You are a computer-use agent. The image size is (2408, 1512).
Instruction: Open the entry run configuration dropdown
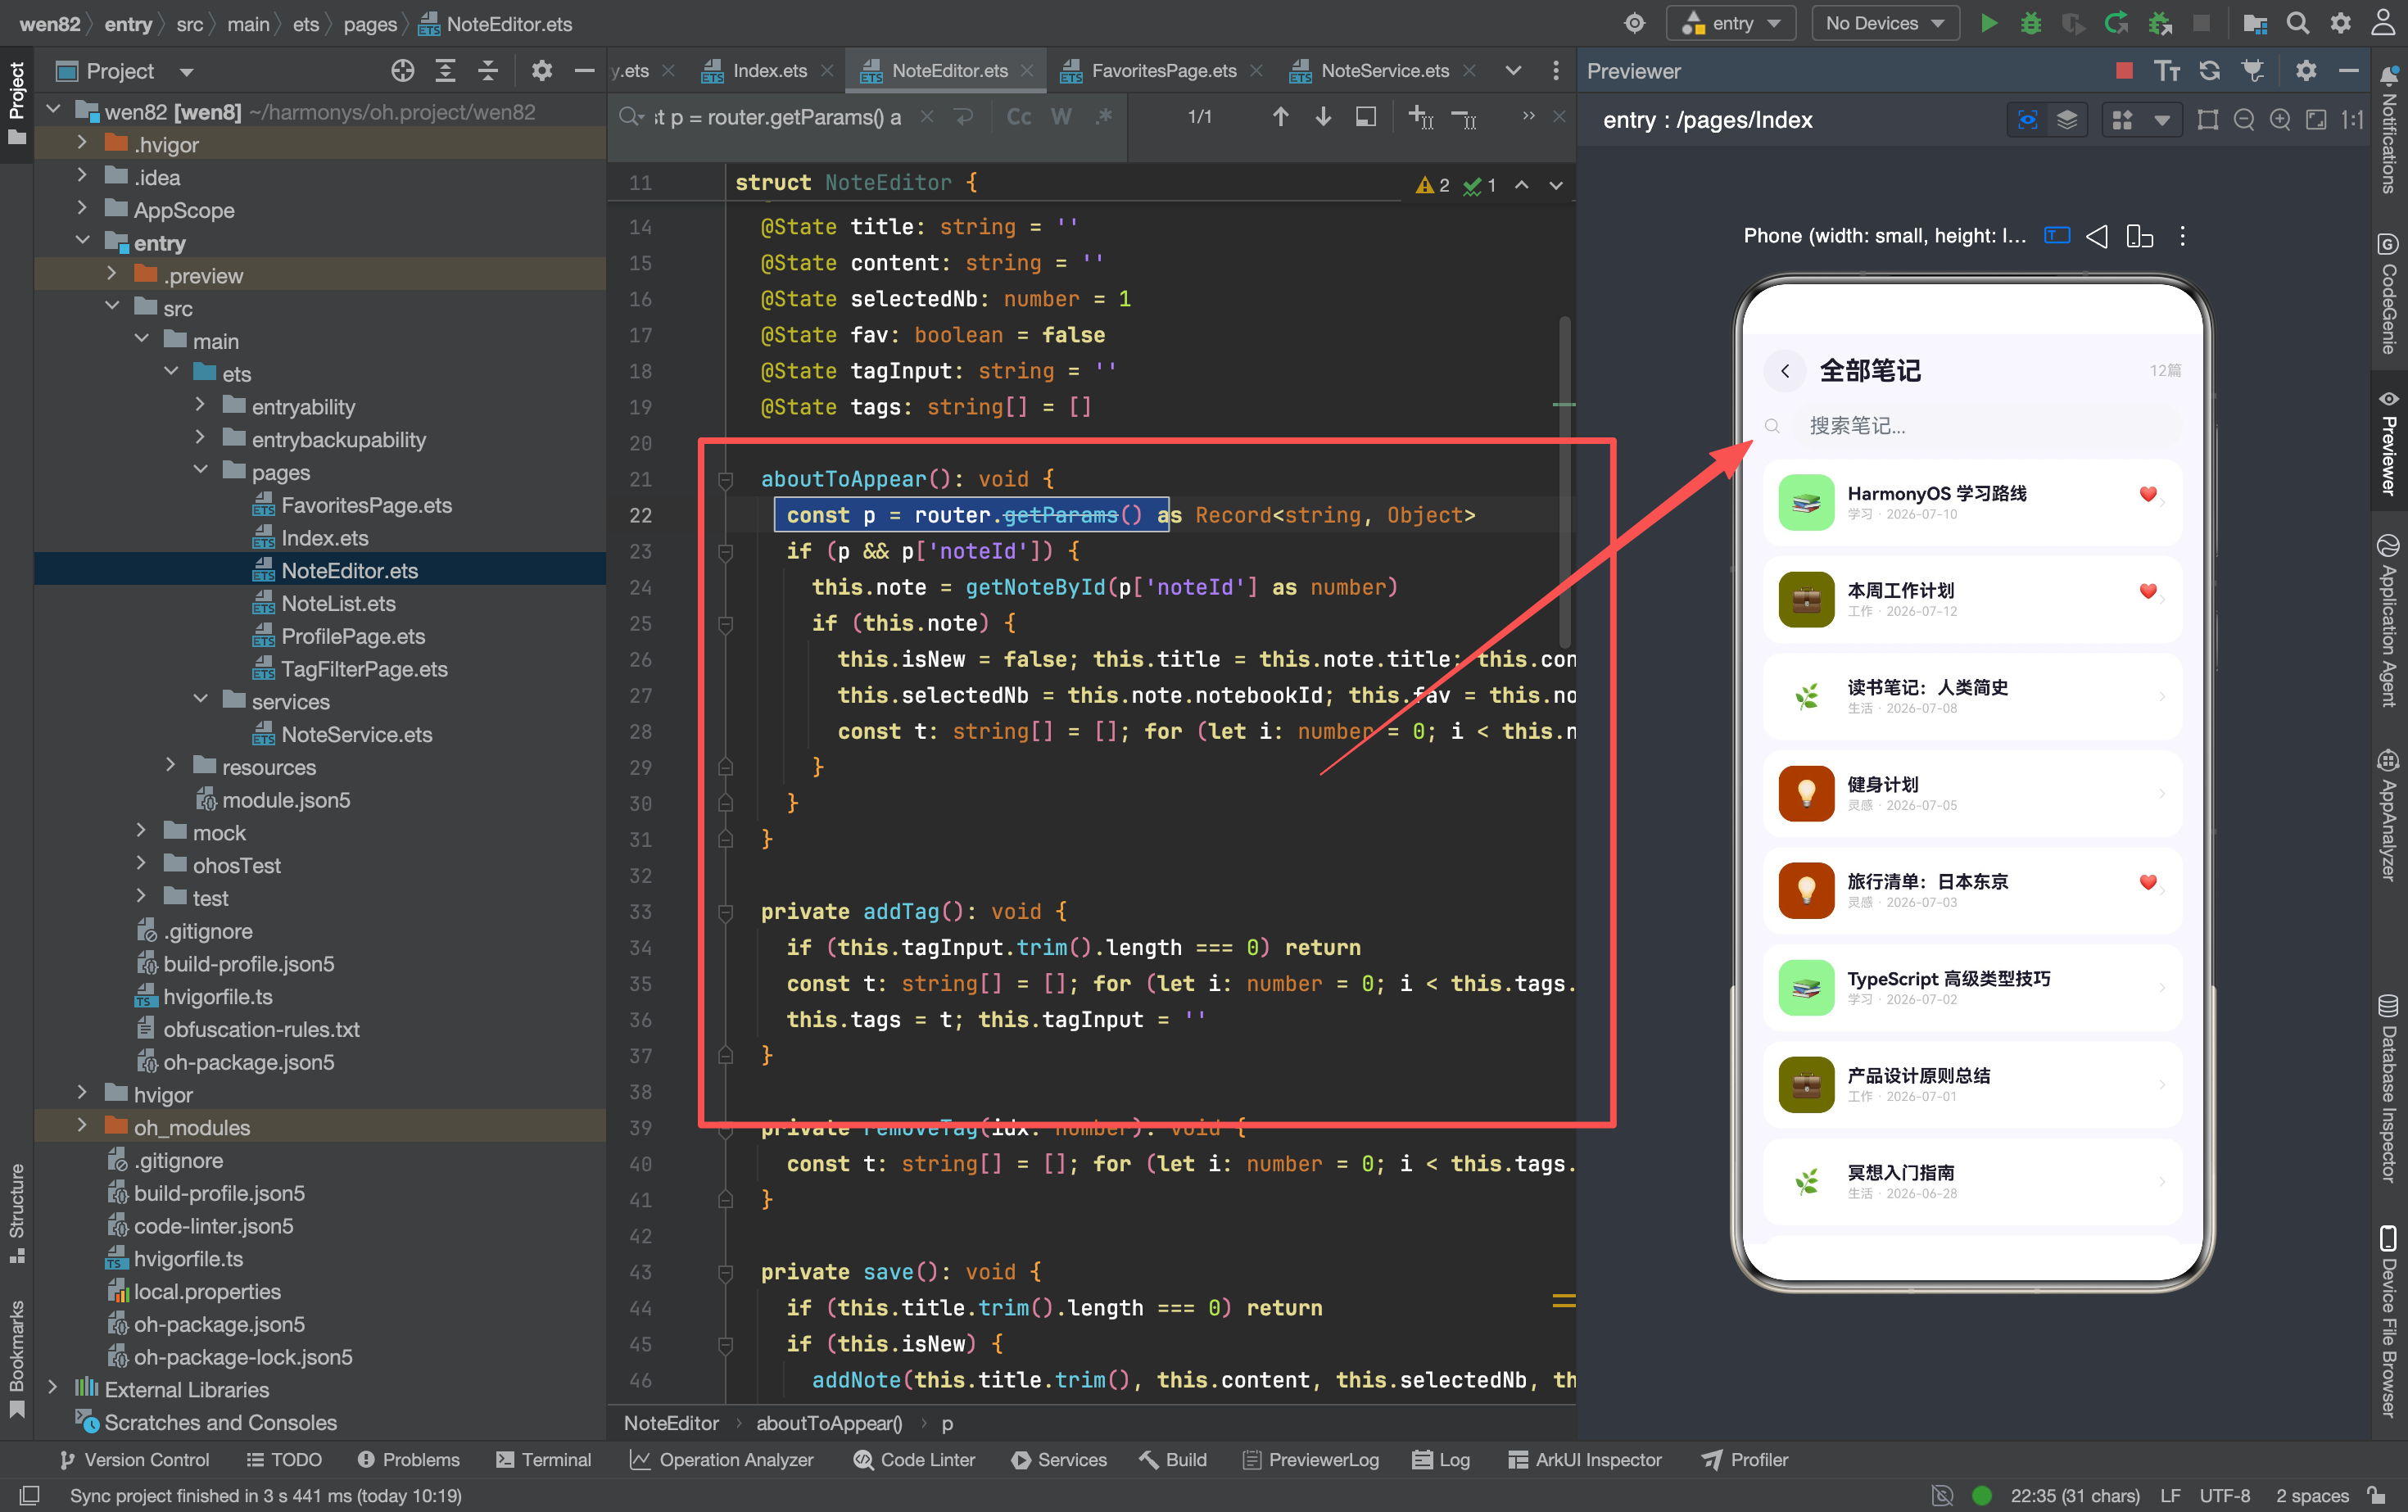(x=1732, y=23)
